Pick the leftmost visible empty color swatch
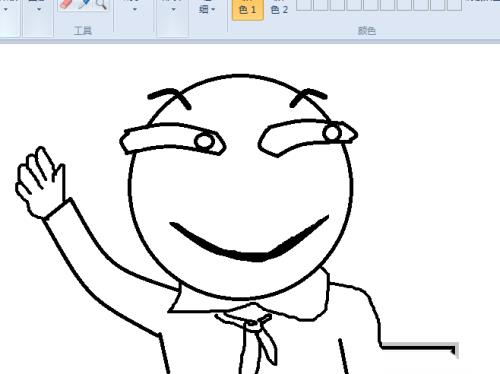The image size is (500, 374). click(x=304, y=5)
